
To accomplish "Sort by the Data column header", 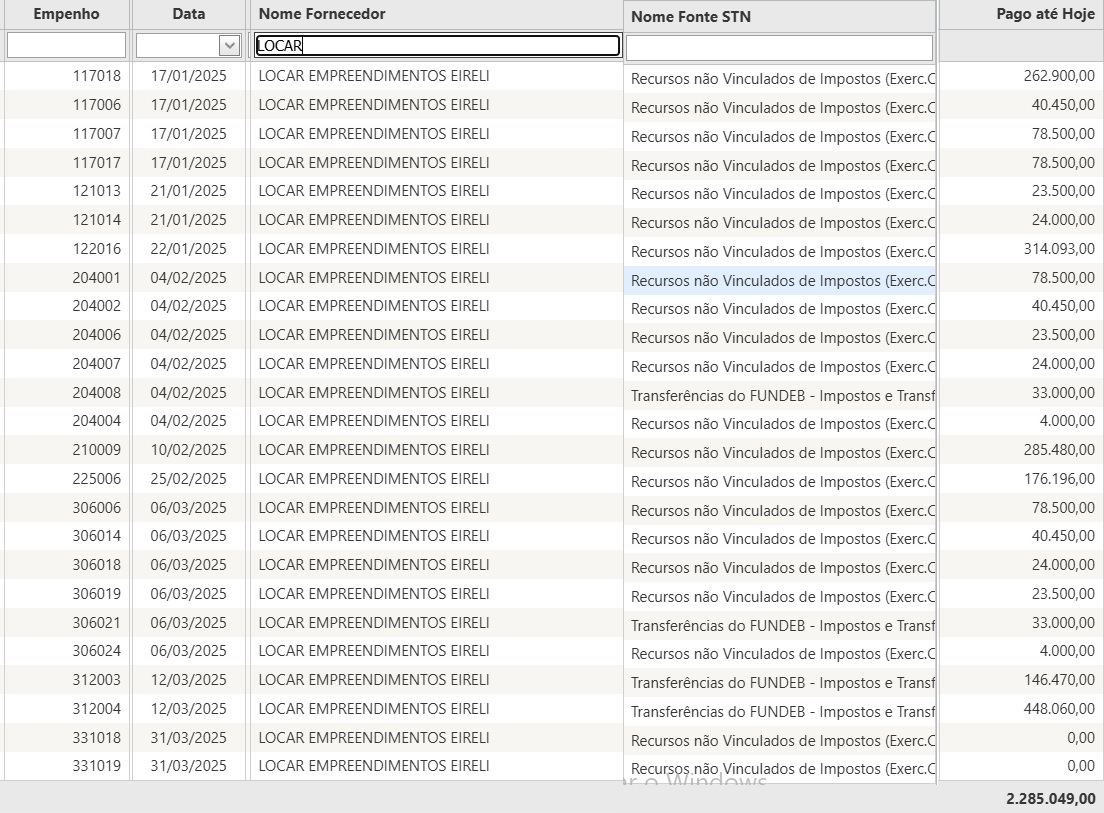I will tap(188, 14).
